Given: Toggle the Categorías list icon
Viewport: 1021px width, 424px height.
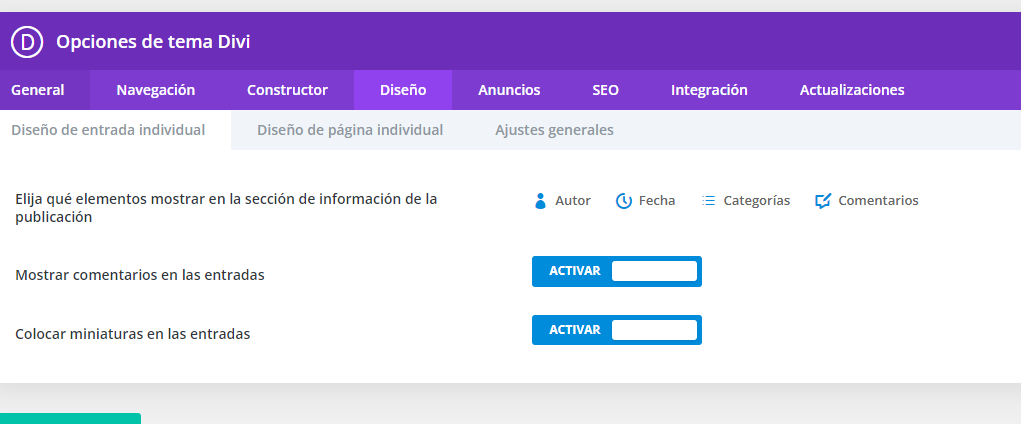Looking at the screenshot, I should click(x=708, y=201).
